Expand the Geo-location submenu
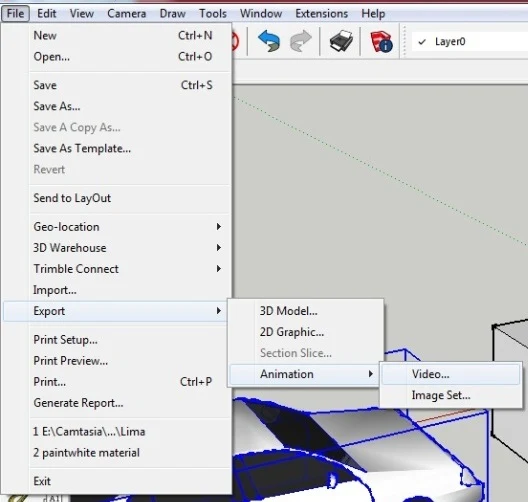The height and width of the screenshot is (502, 528). click(128, 227)
